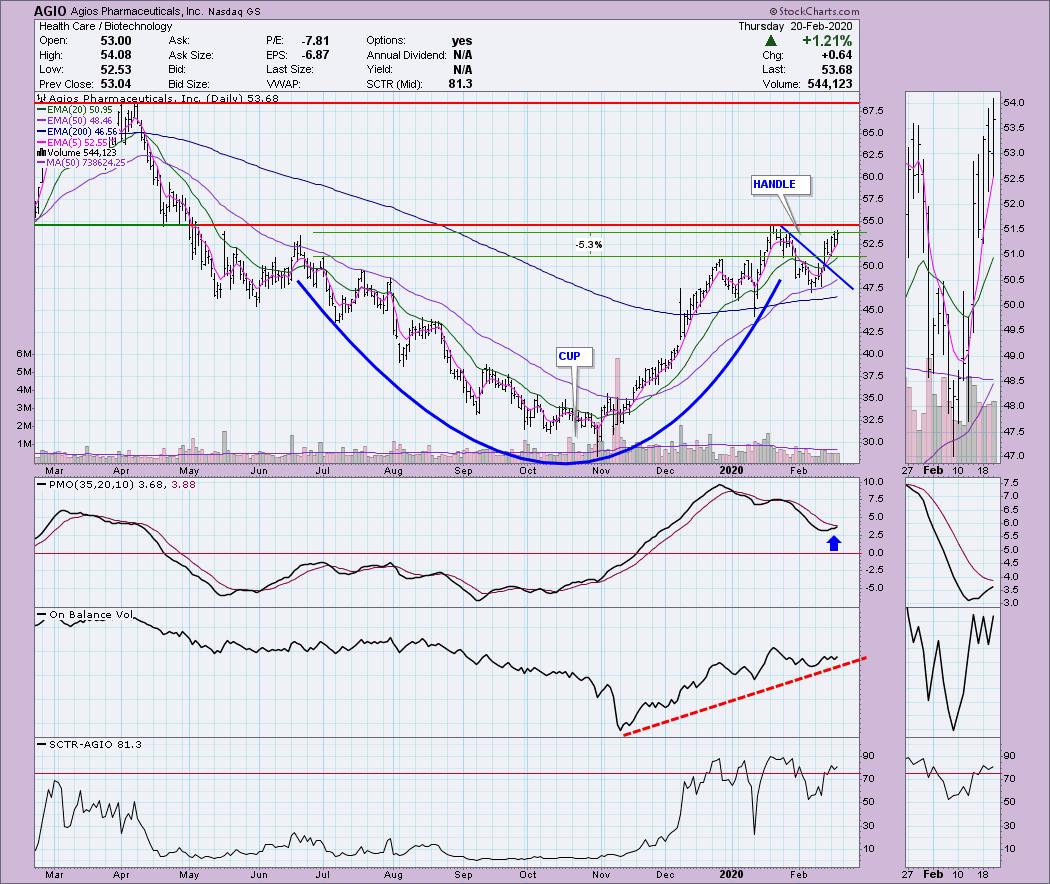Click the StockCharts.com watermark link
The width and height of the screenshot is (1050, 884).
coord(814,11)
